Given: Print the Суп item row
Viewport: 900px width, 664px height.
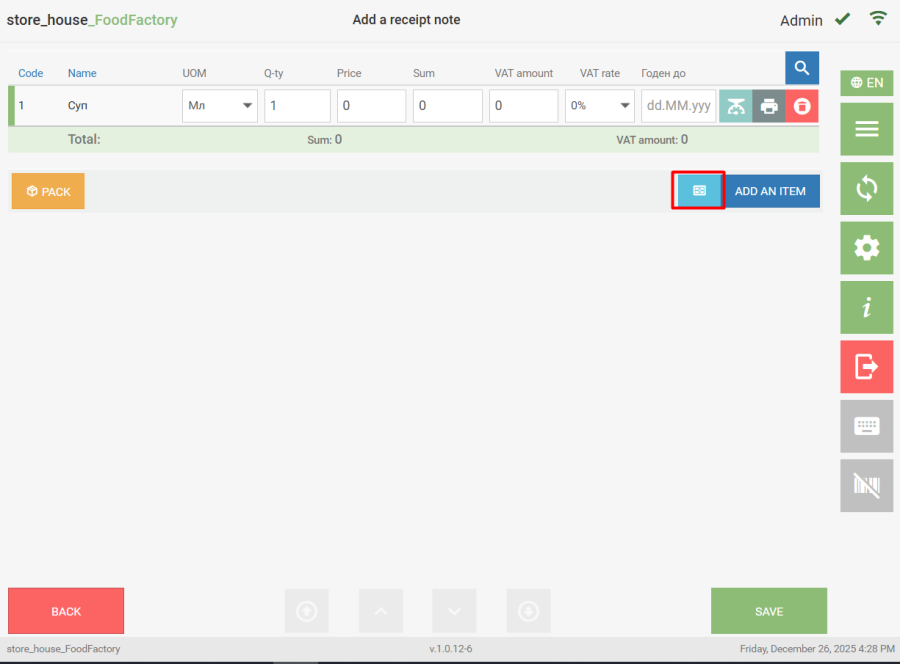Looking at the screenshot, I should pos(769,106).
